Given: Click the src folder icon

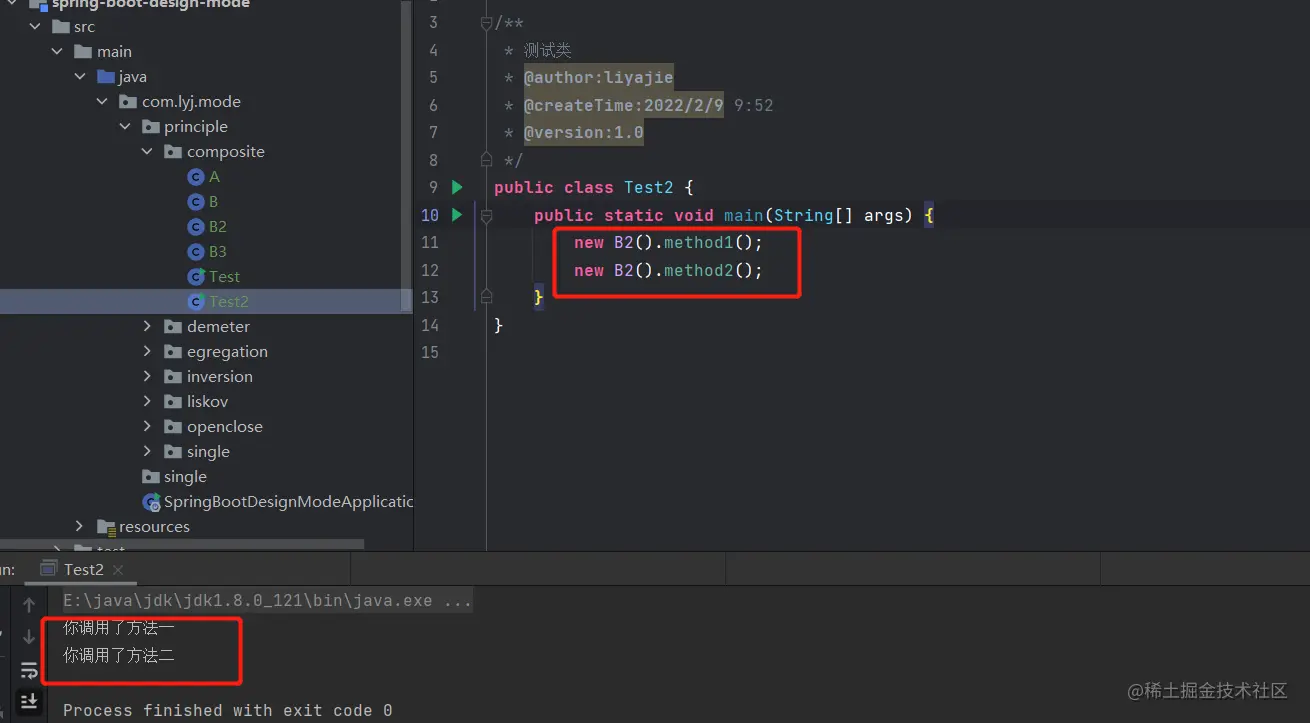Looking at the screenshot, I should coord(61,27).
